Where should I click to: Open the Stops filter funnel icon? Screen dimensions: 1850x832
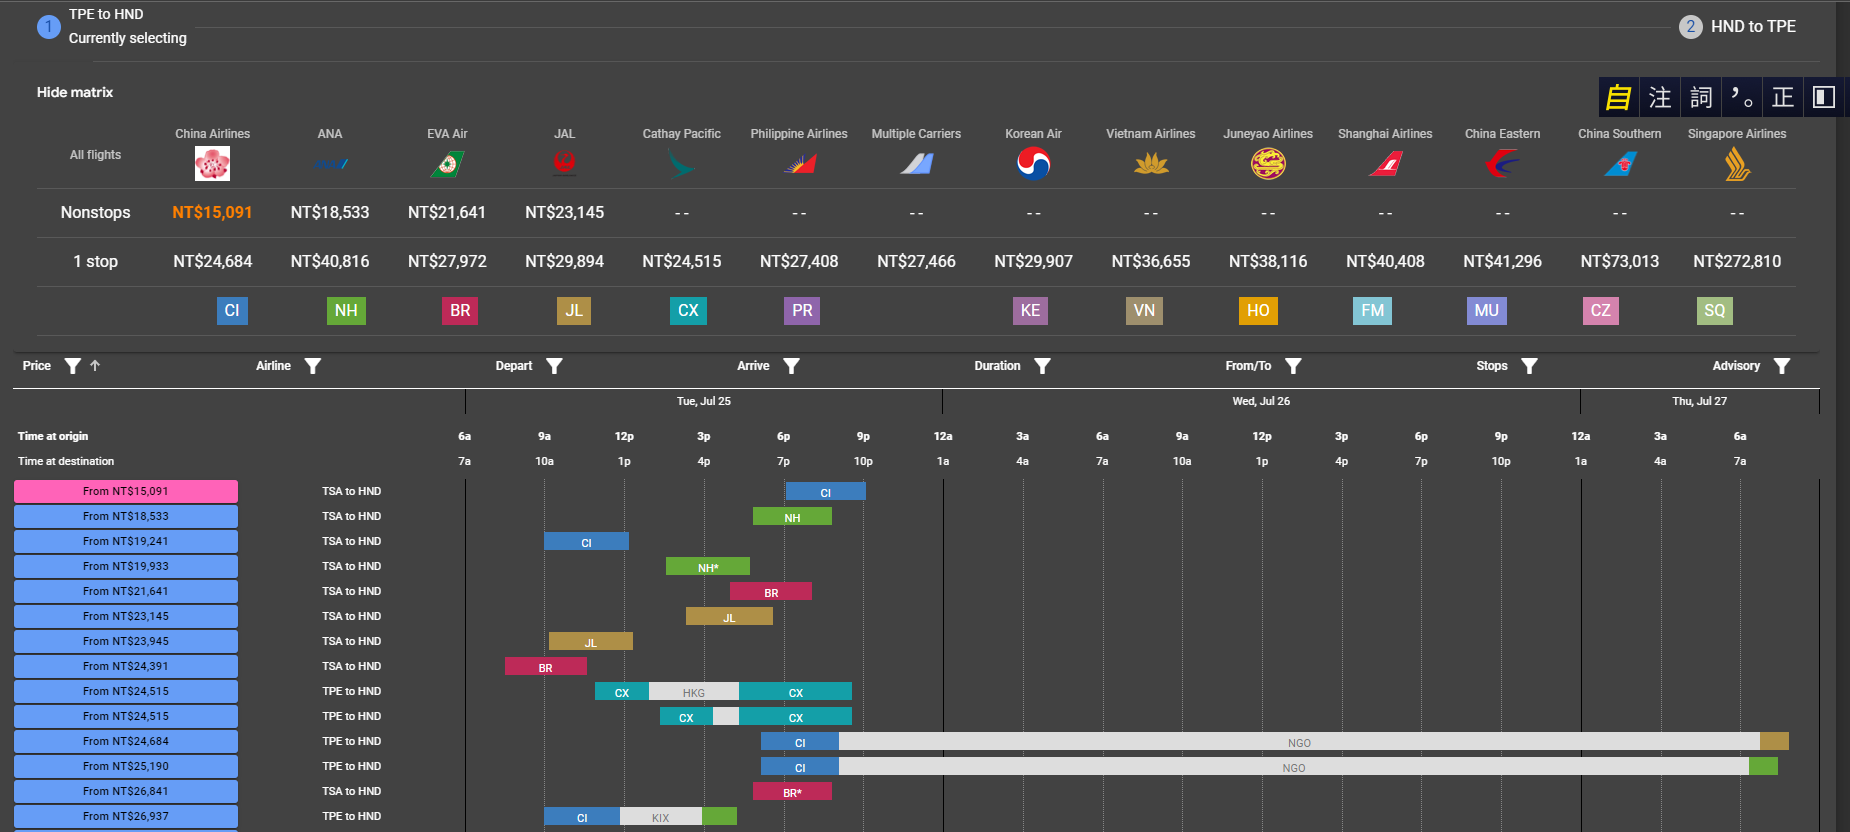click(x=1529, y=366)
